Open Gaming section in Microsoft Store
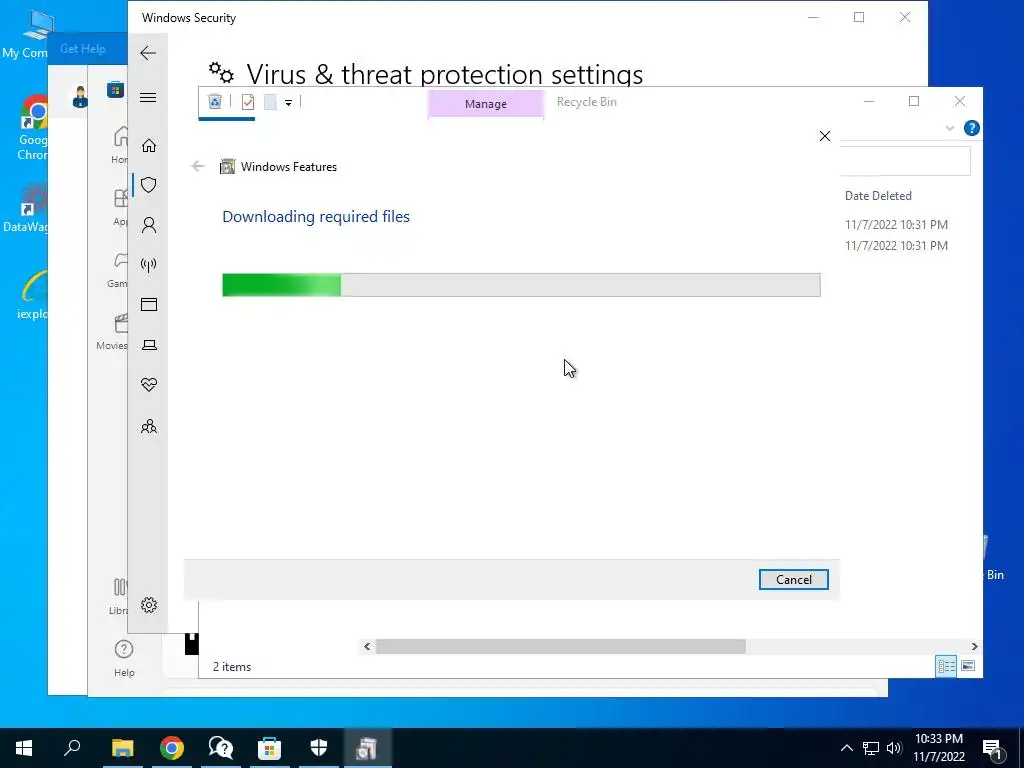The height and width of the screenshot is (768, 1024). coord(118,270)
